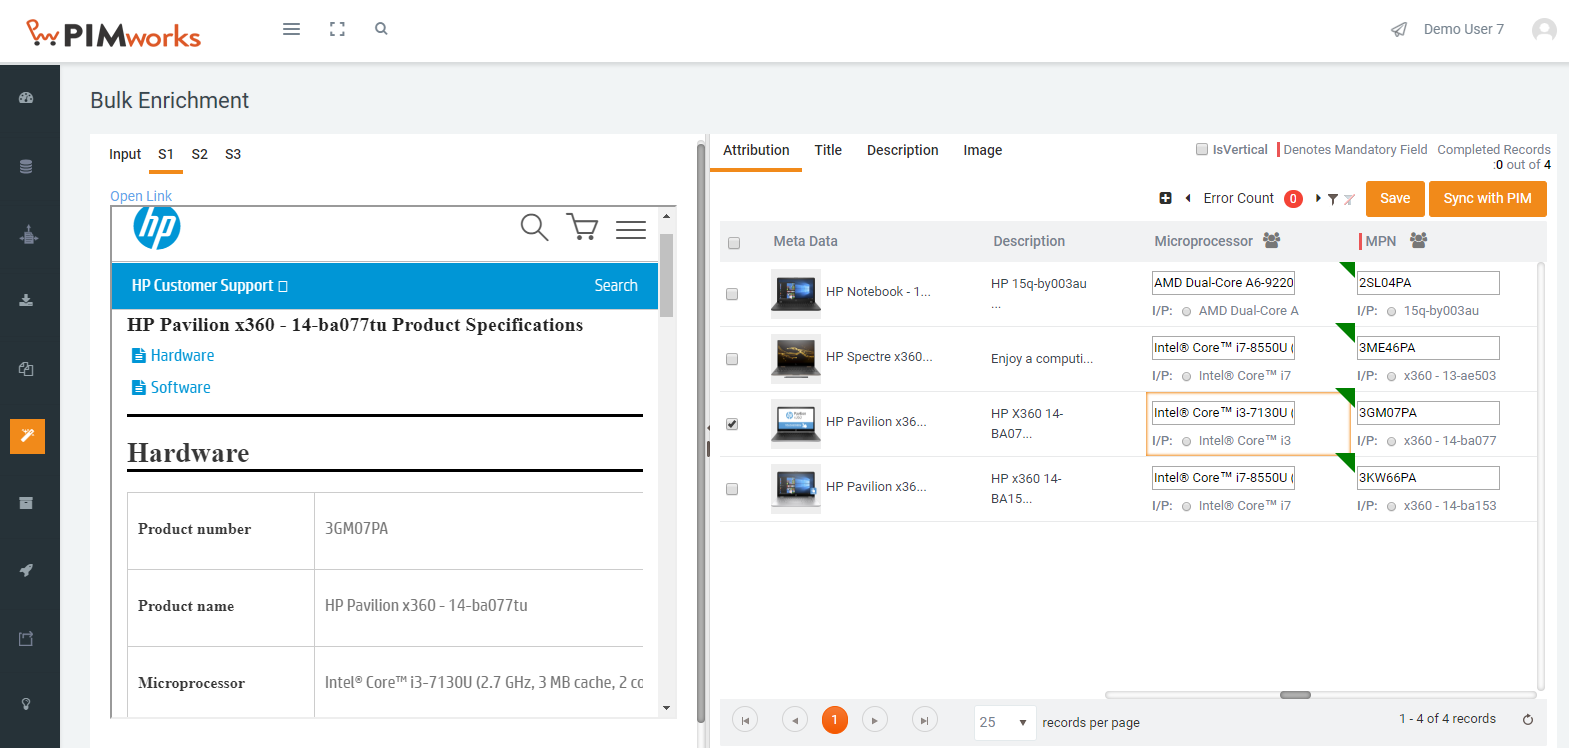Click the plus square add column icon
The height and width of the screenshot is (748, 1569).
(x=1165, y=198)
